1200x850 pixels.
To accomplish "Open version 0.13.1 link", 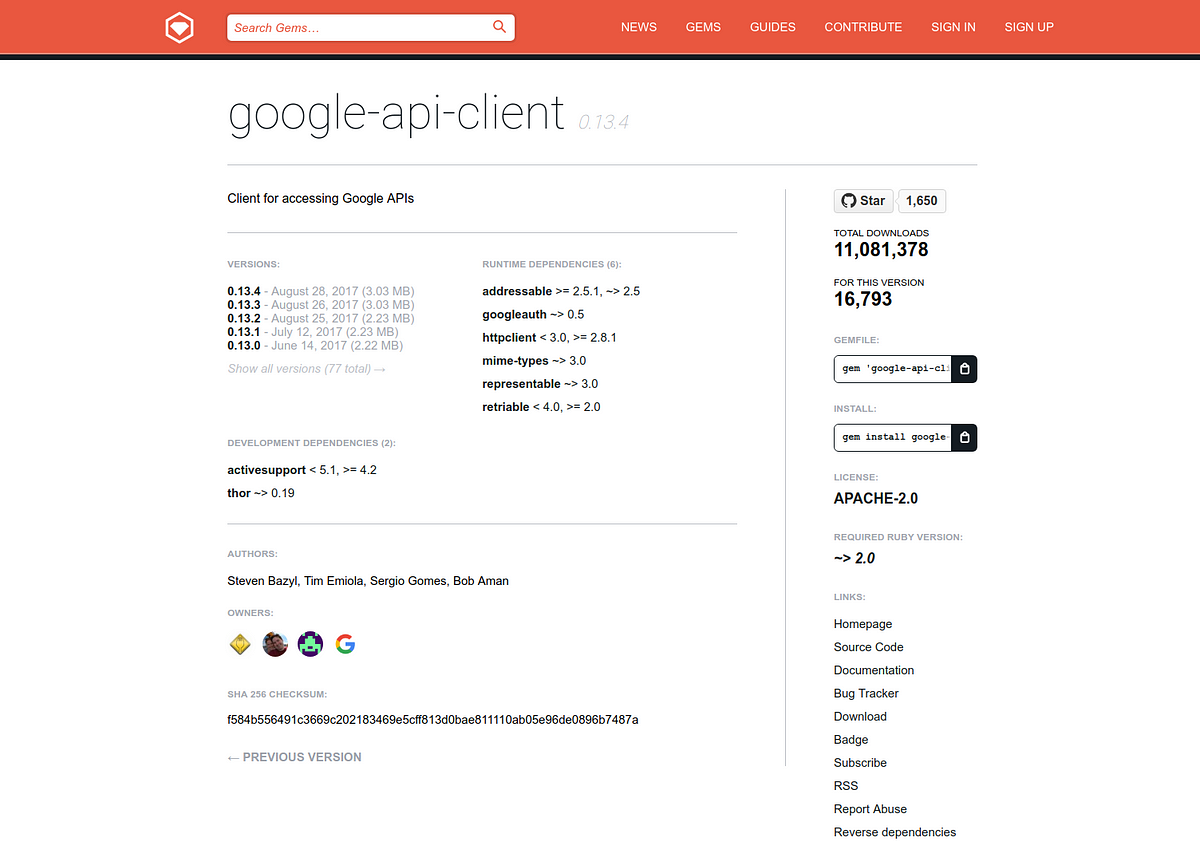I will pyautogui.click(x=244, y=332).
